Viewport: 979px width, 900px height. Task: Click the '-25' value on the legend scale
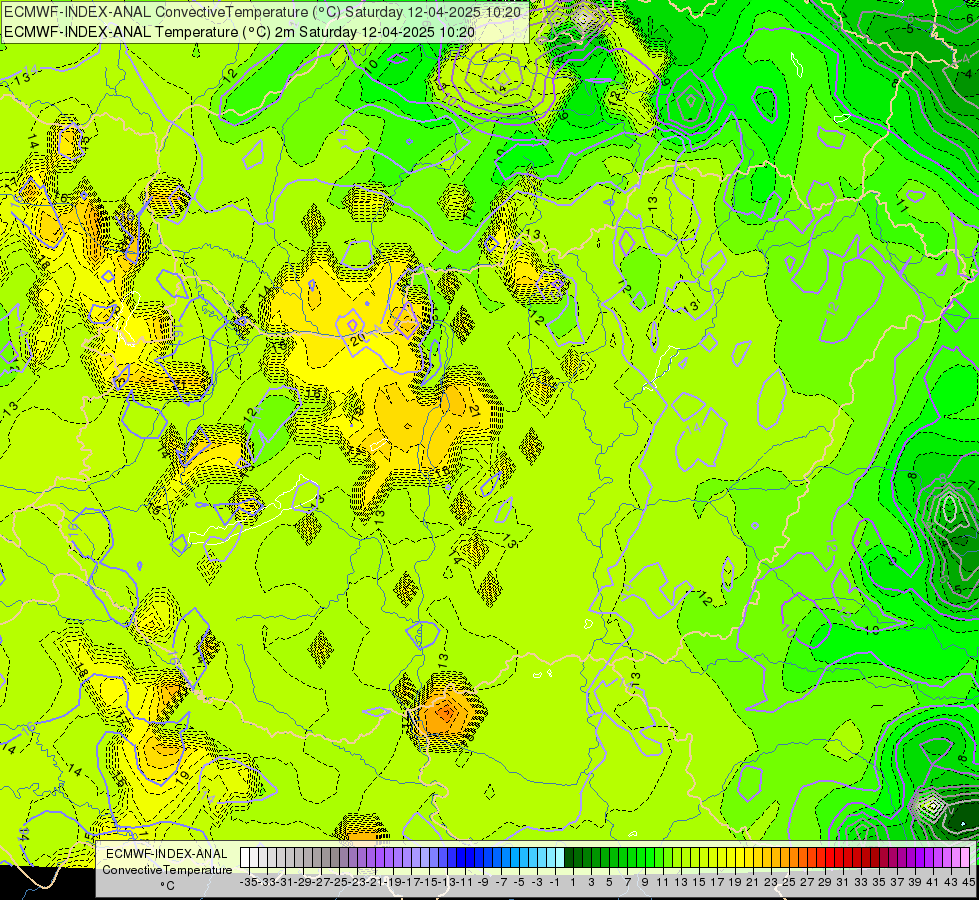pyautogui.click(x=339, y=882)
